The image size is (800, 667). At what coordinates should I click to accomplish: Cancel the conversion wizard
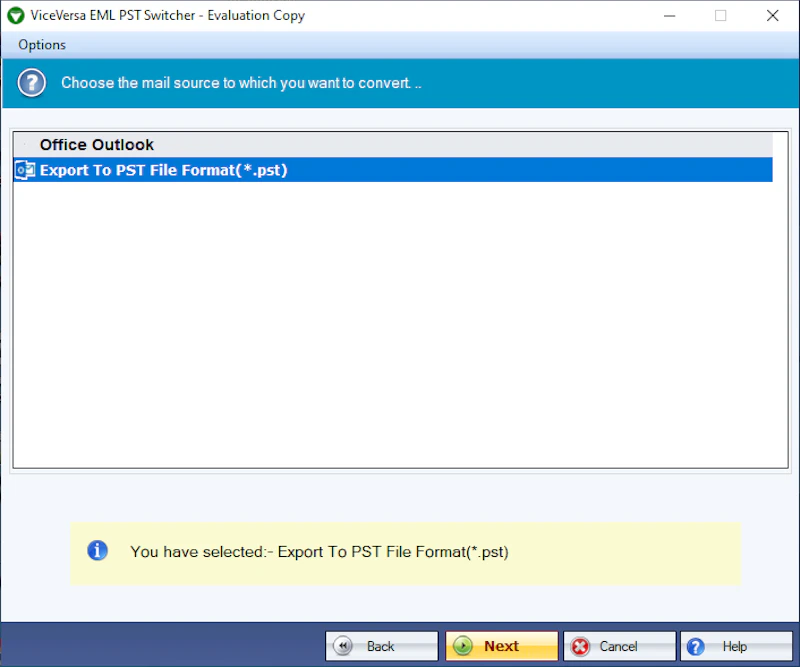click(619, 646)
